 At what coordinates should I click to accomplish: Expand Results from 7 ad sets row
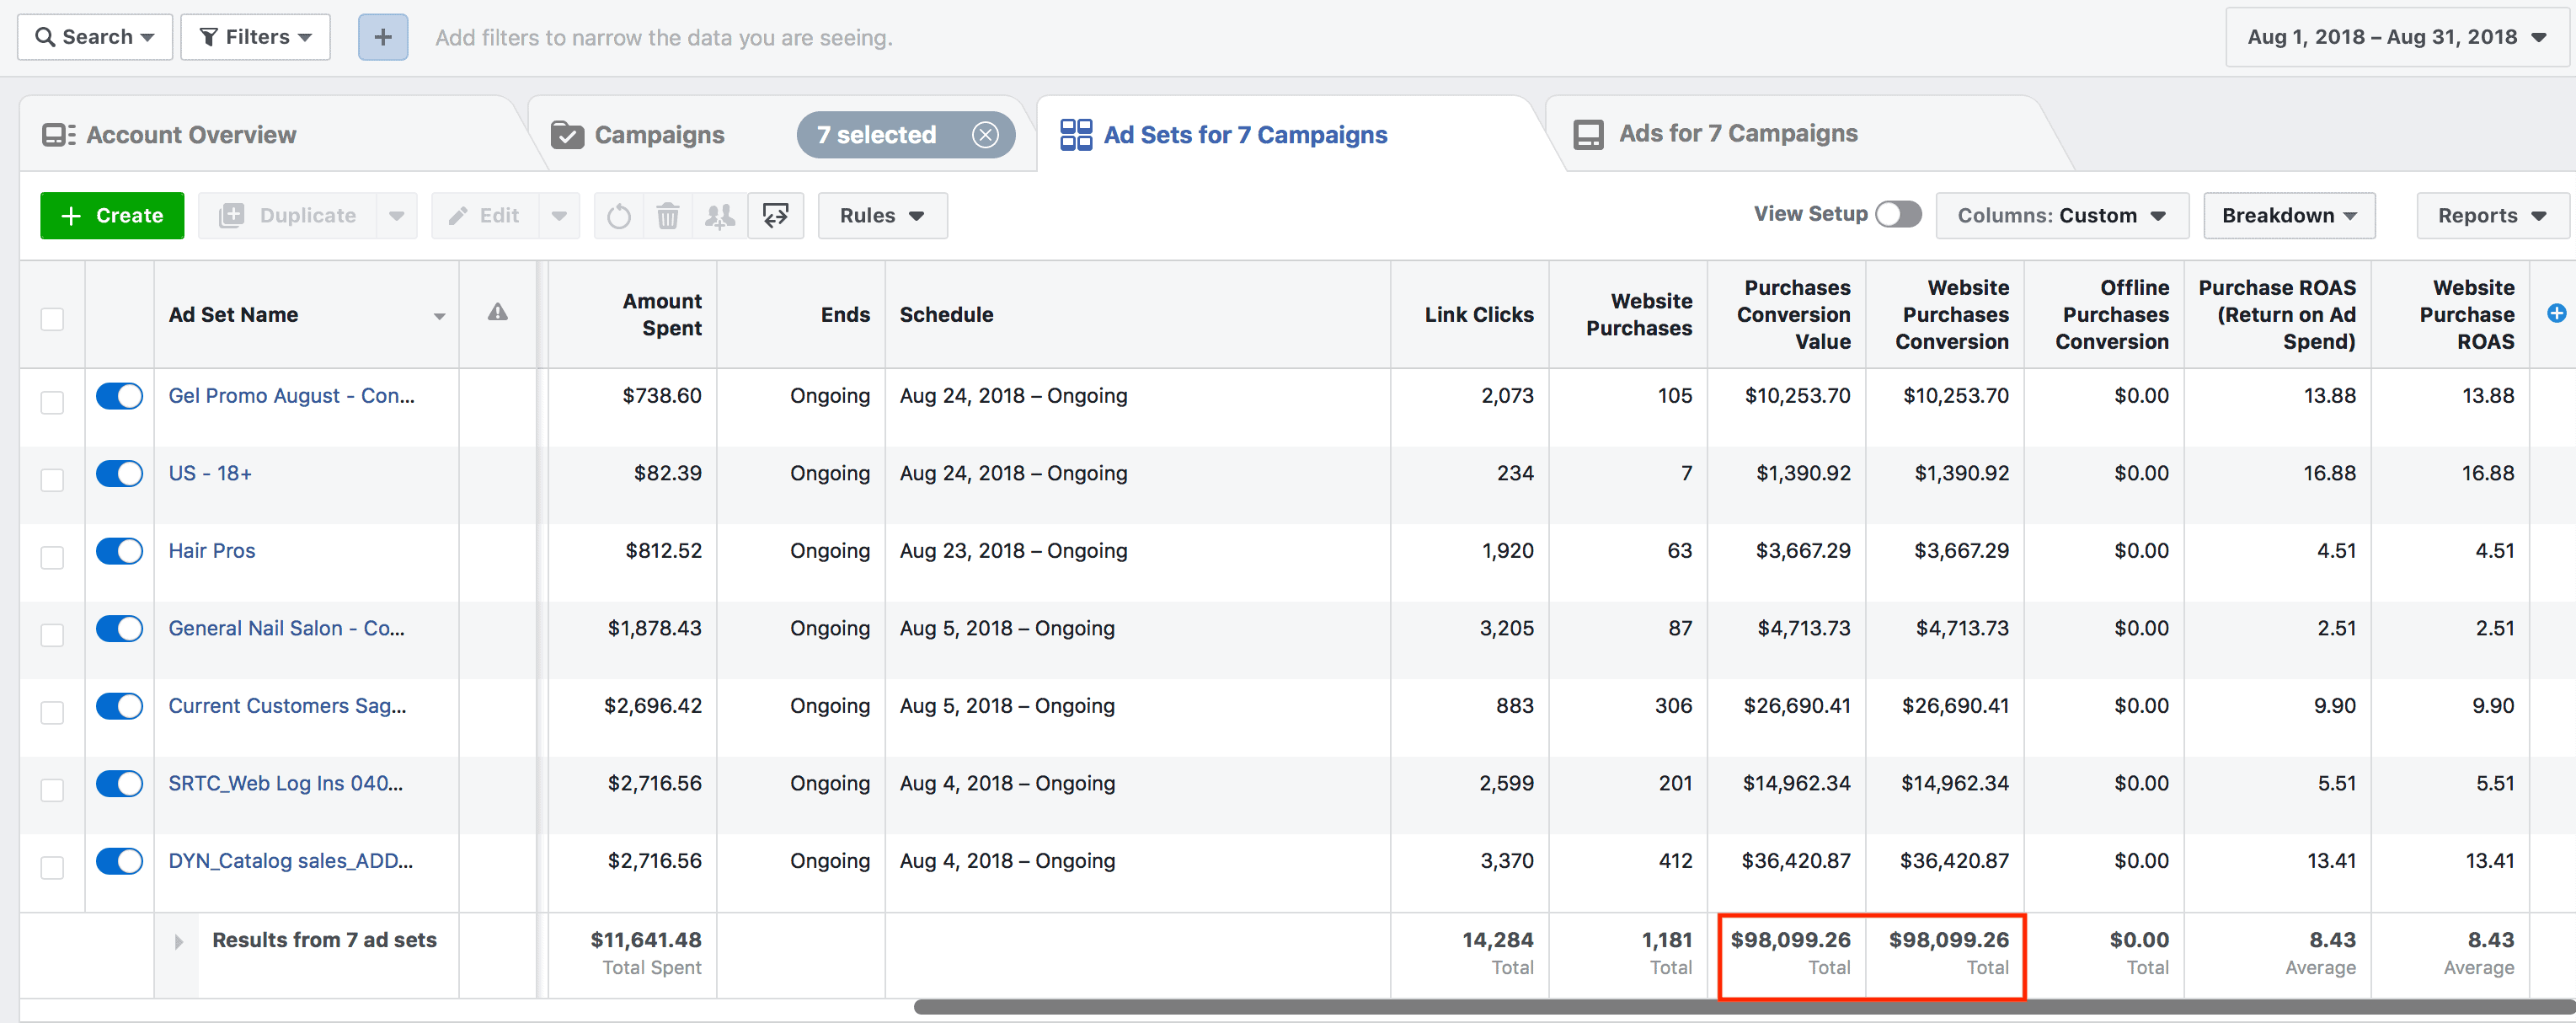coord(178,941)
